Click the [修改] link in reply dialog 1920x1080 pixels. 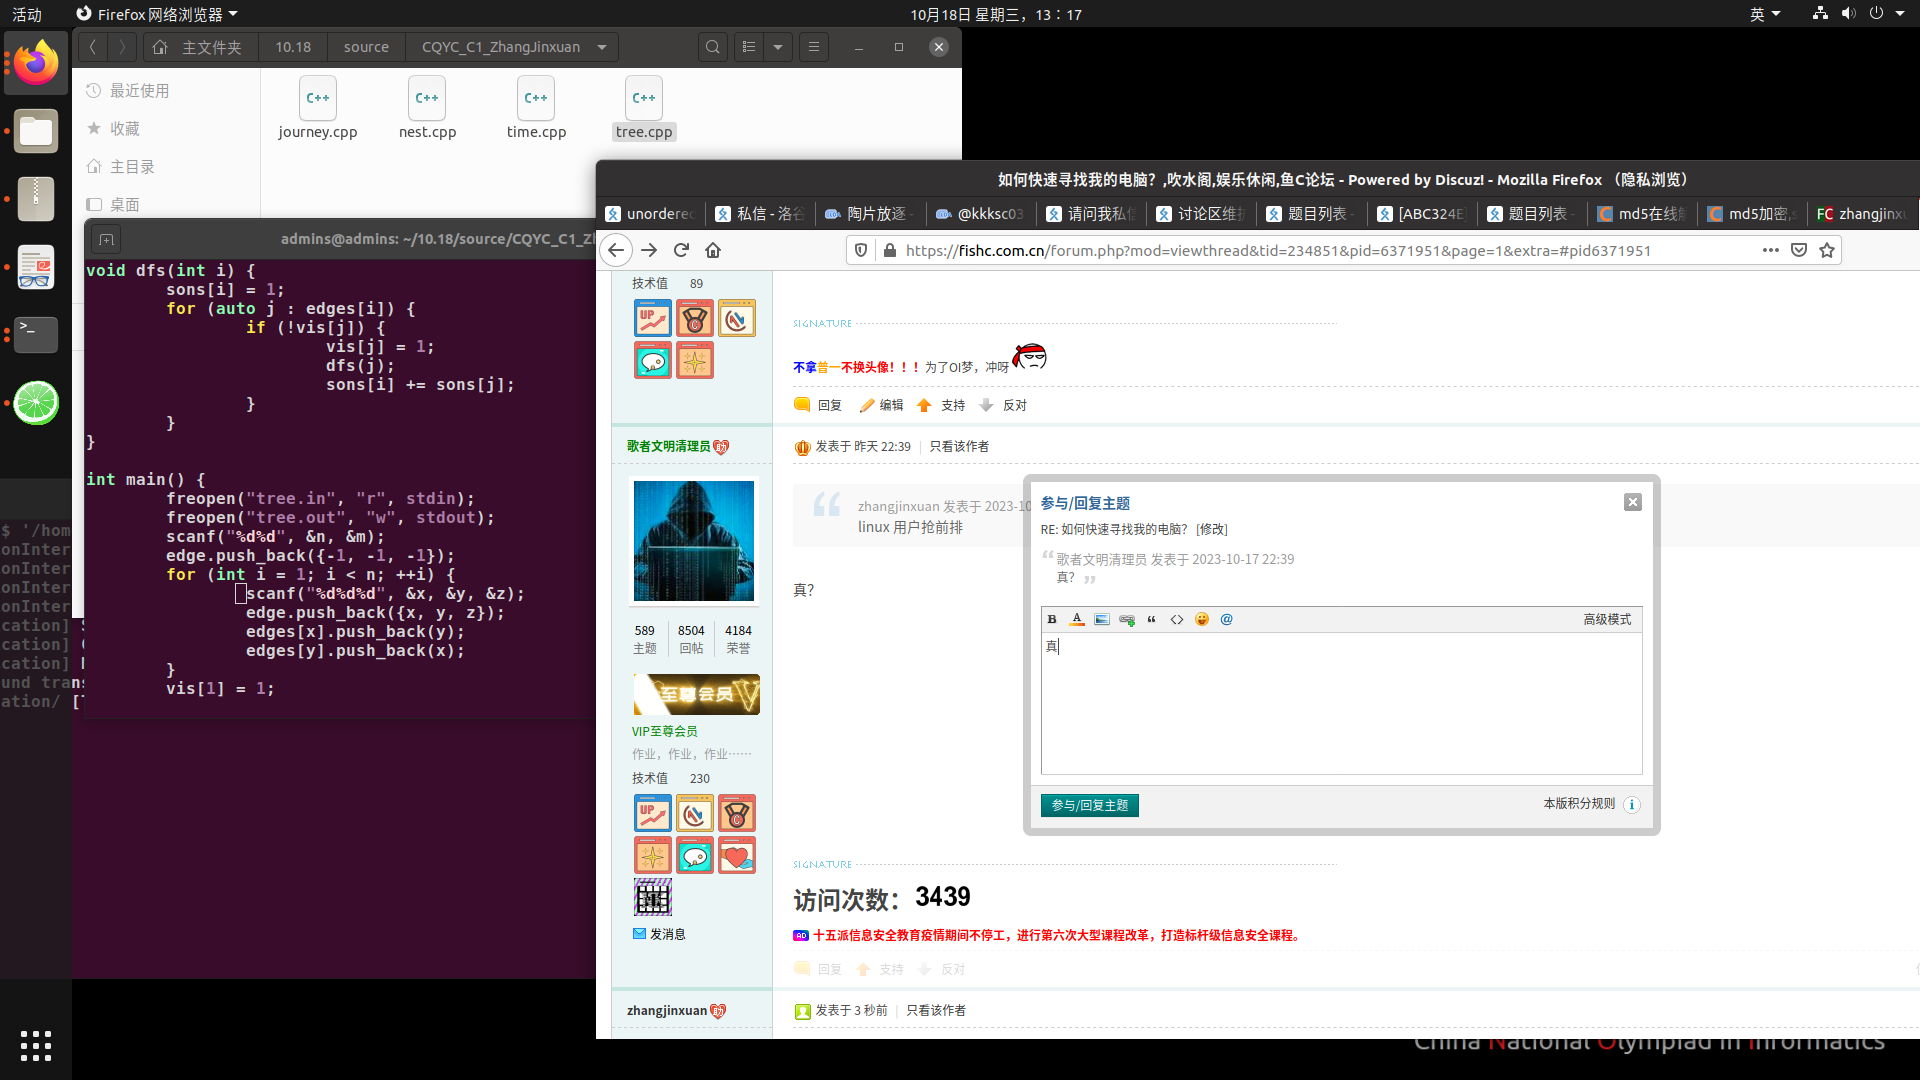1212,530
